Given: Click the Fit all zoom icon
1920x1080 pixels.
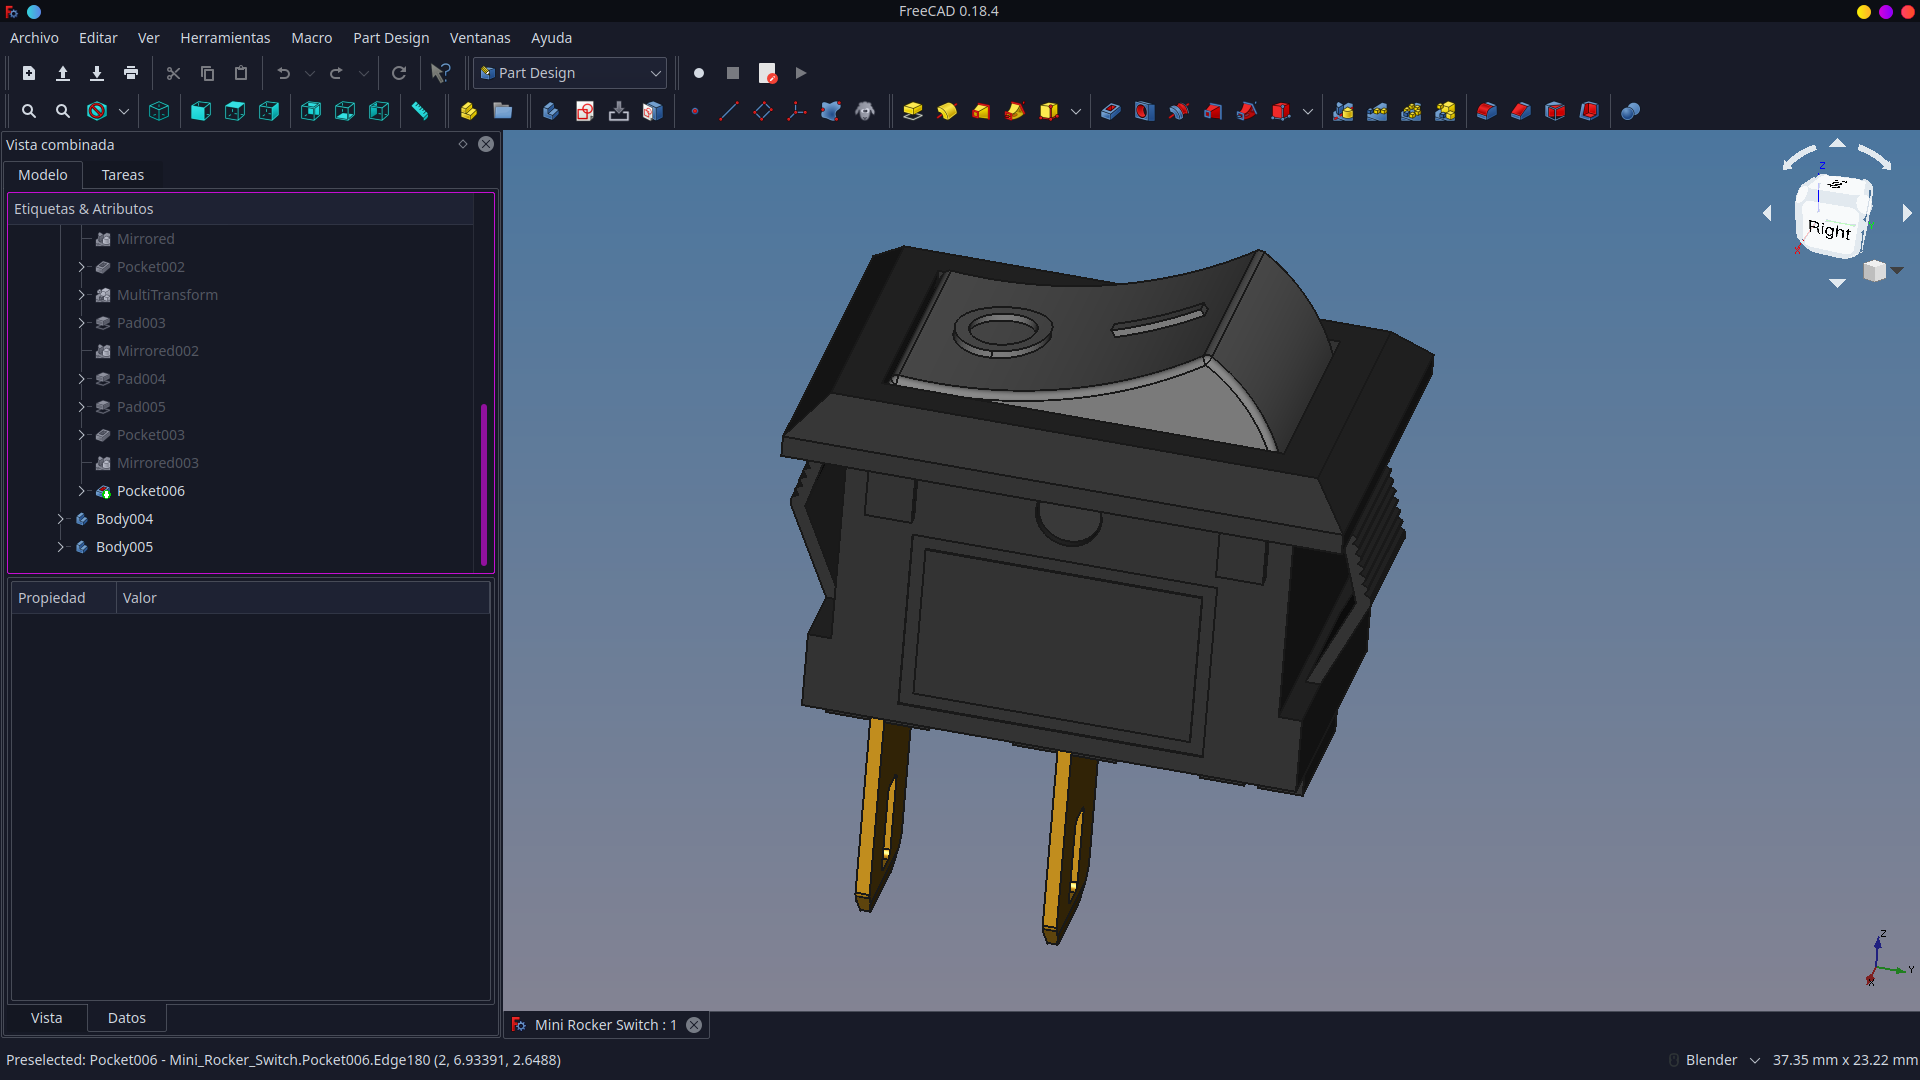Looking at the screenshot, I should (29, 111).
